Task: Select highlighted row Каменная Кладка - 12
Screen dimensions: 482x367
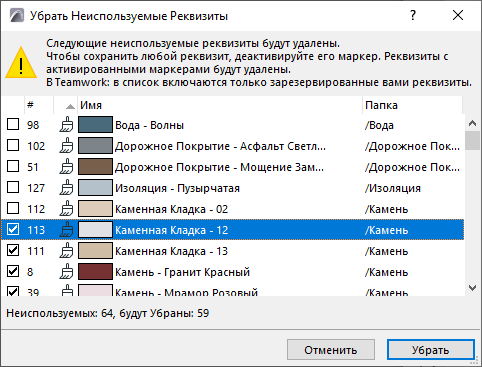Action: coord(232,230)
